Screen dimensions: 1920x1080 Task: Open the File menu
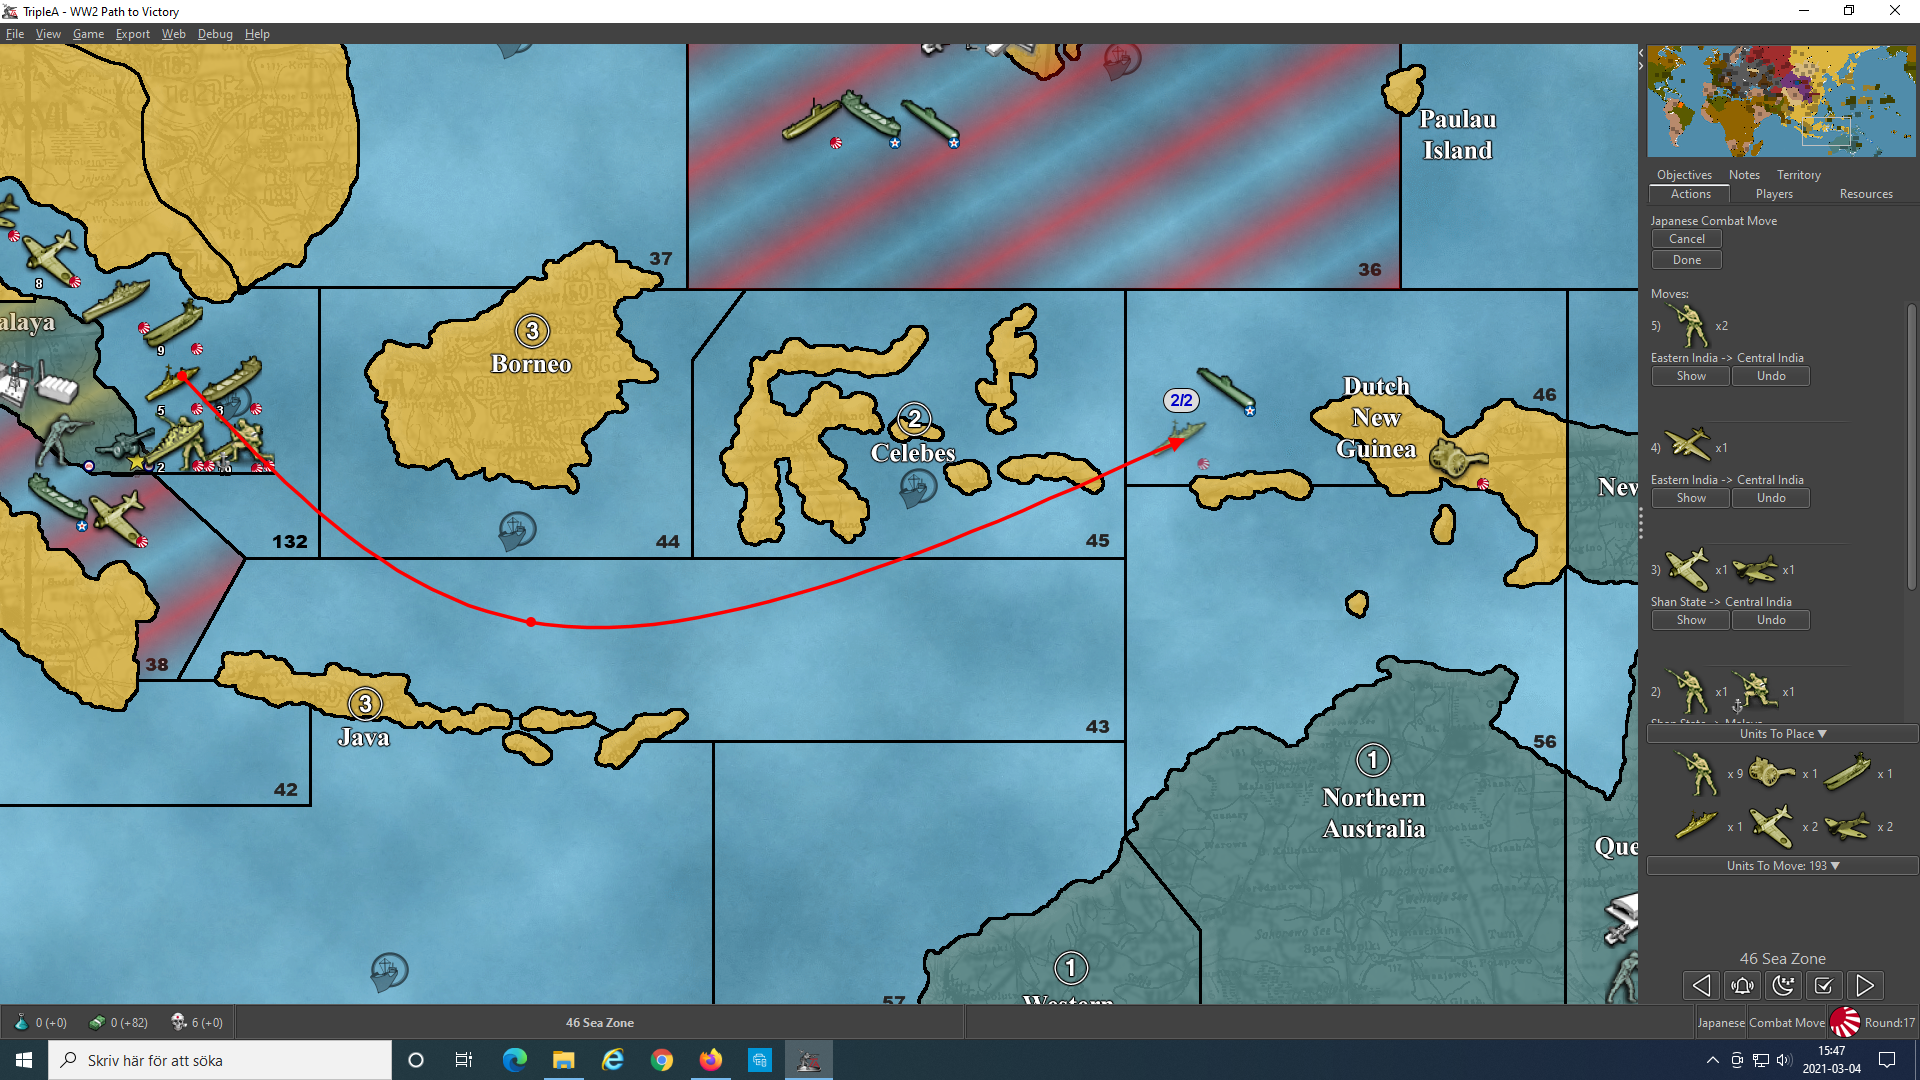pyautogui.click(x=15, y=33)
